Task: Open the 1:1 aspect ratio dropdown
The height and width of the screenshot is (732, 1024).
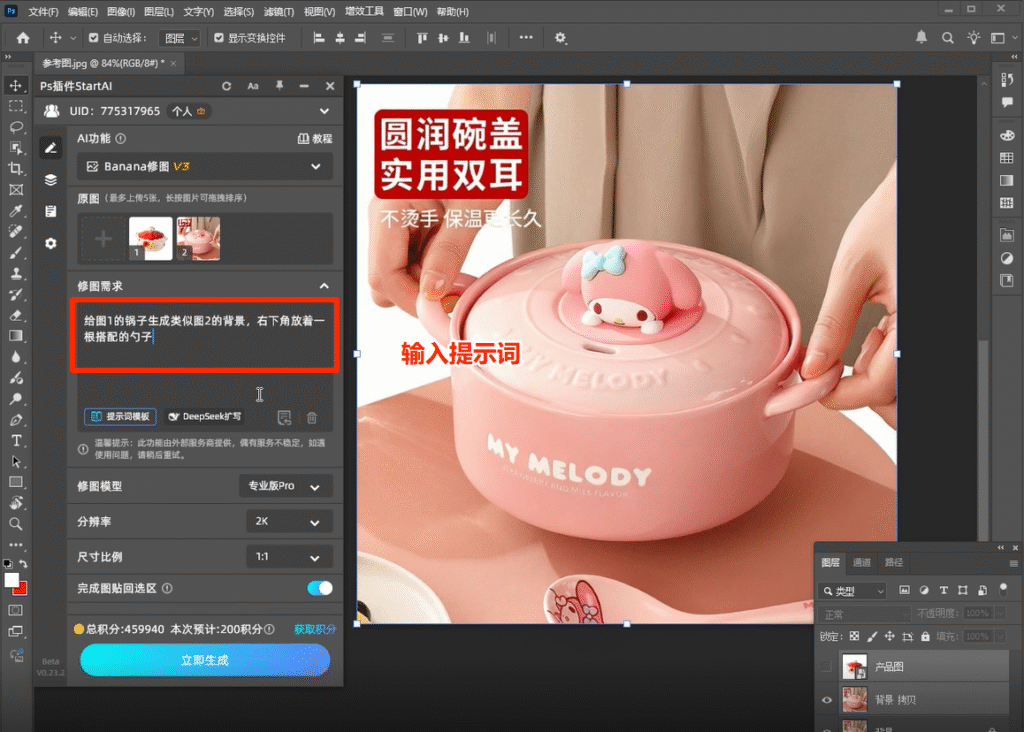Action: [289, 557]
